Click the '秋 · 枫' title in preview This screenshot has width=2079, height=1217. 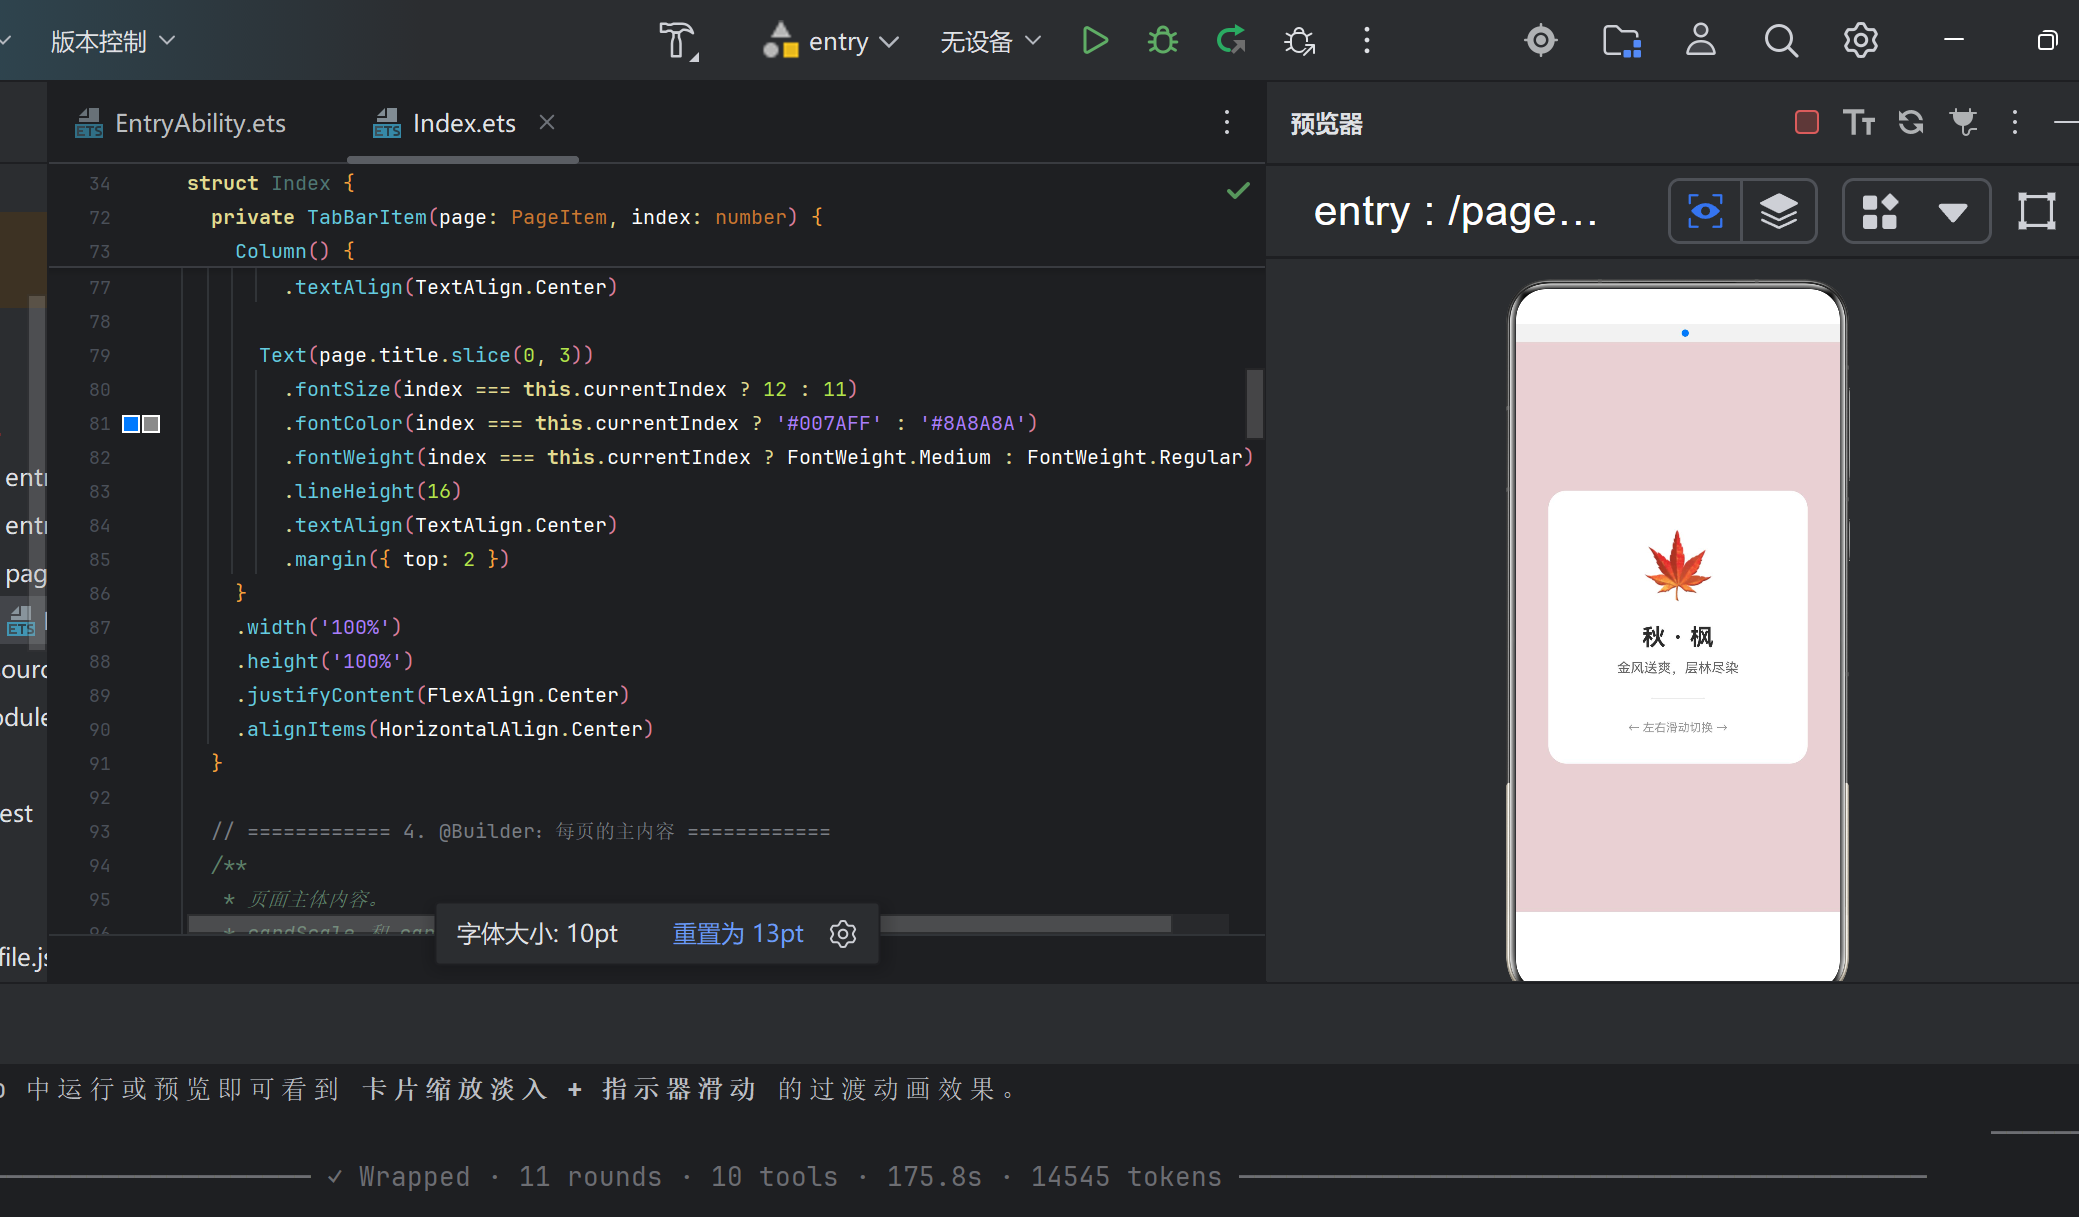point(1677,637)
